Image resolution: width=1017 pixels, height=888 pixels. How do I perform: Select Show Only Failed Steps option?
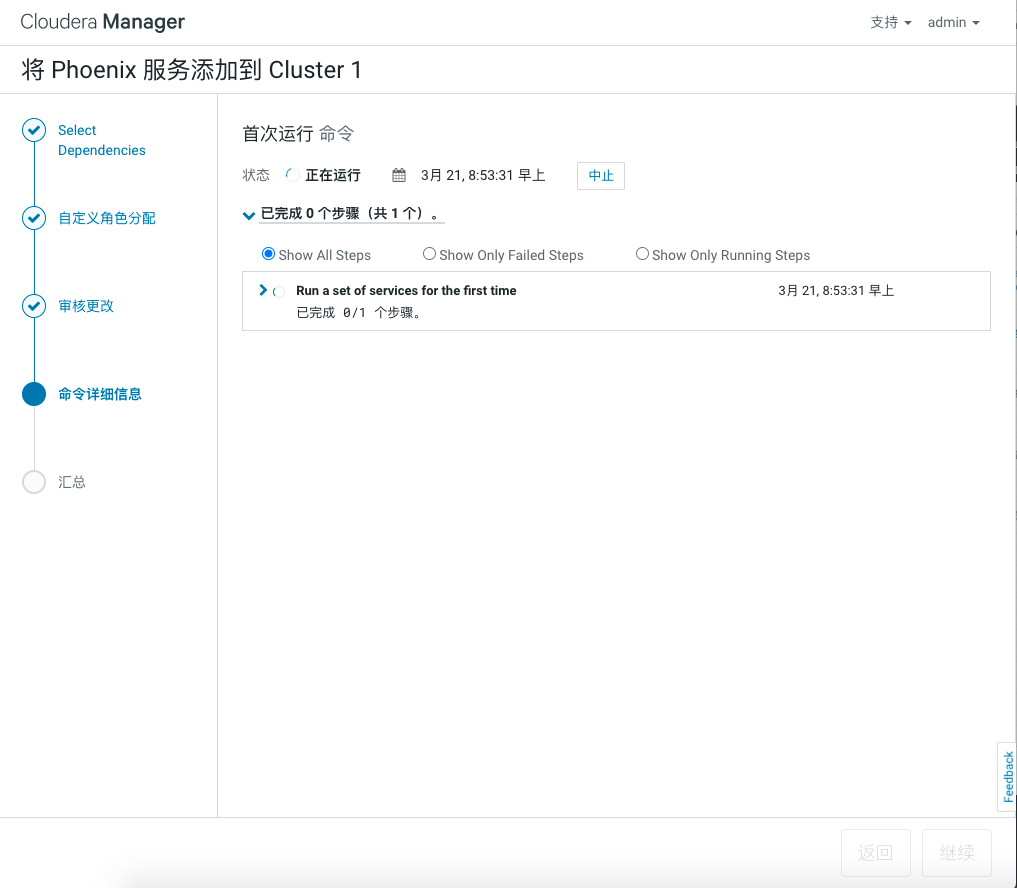coord(429,254)
